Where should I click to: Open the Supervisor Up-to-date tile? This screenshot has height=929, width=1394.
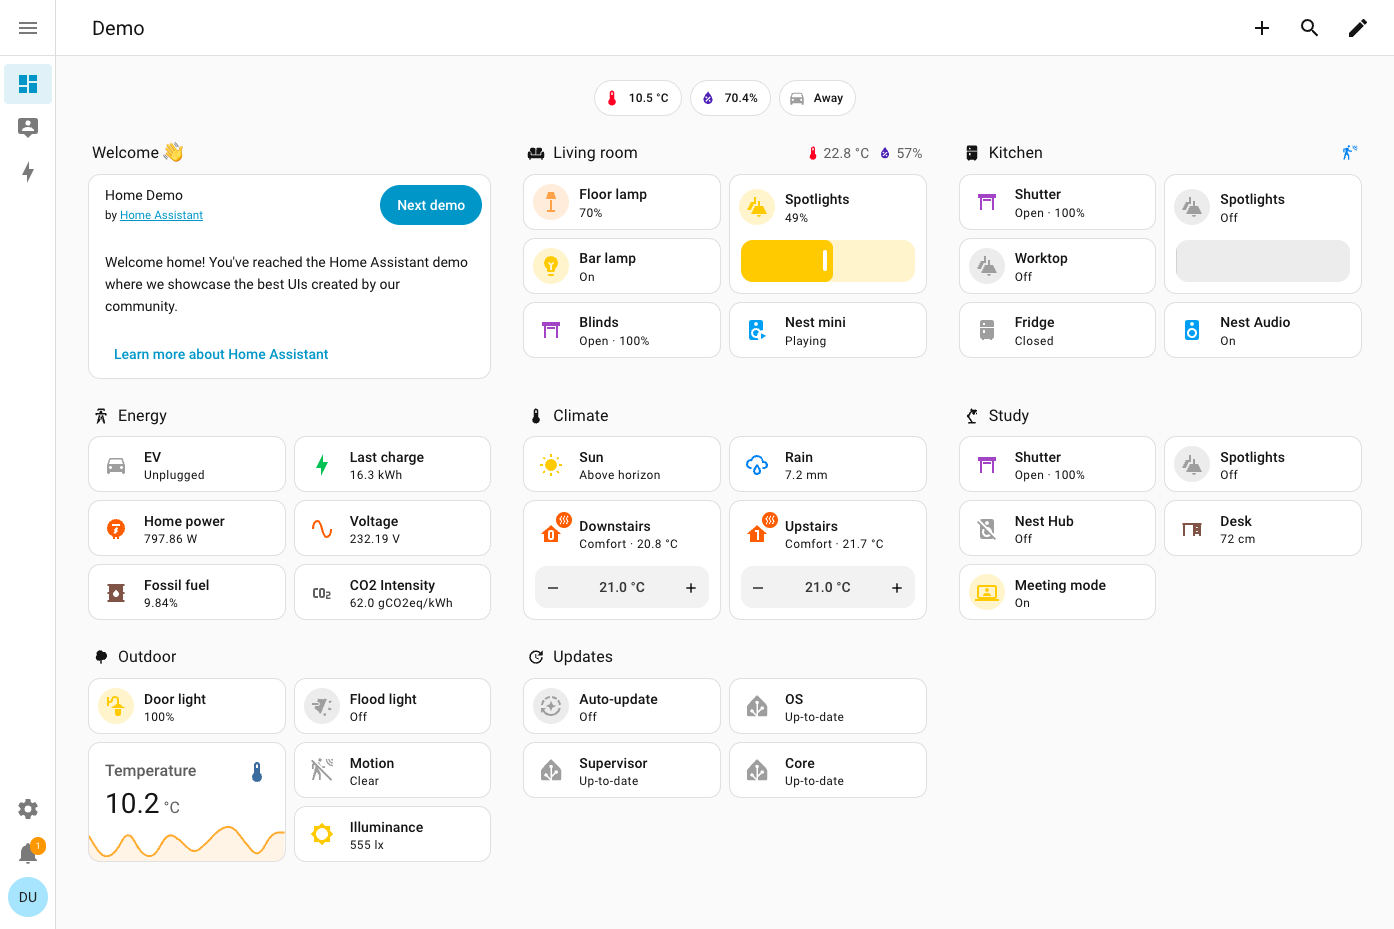[622, 770]
